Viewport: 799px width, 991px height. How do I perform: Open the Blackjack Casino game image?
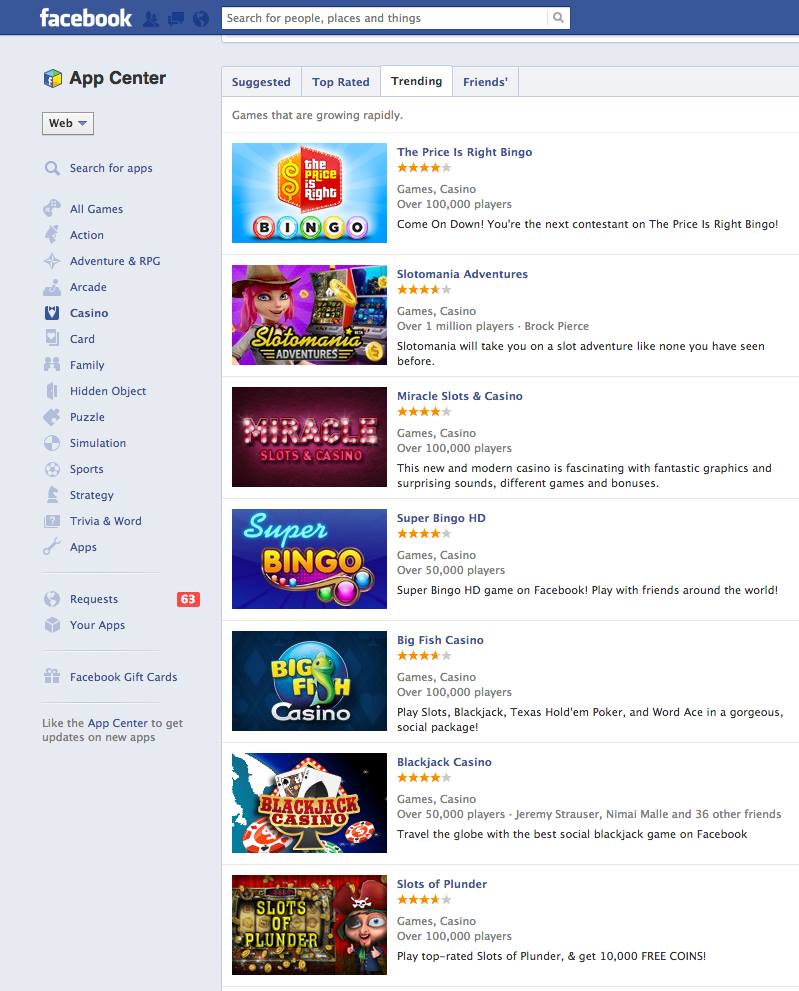tap(309, 803)
